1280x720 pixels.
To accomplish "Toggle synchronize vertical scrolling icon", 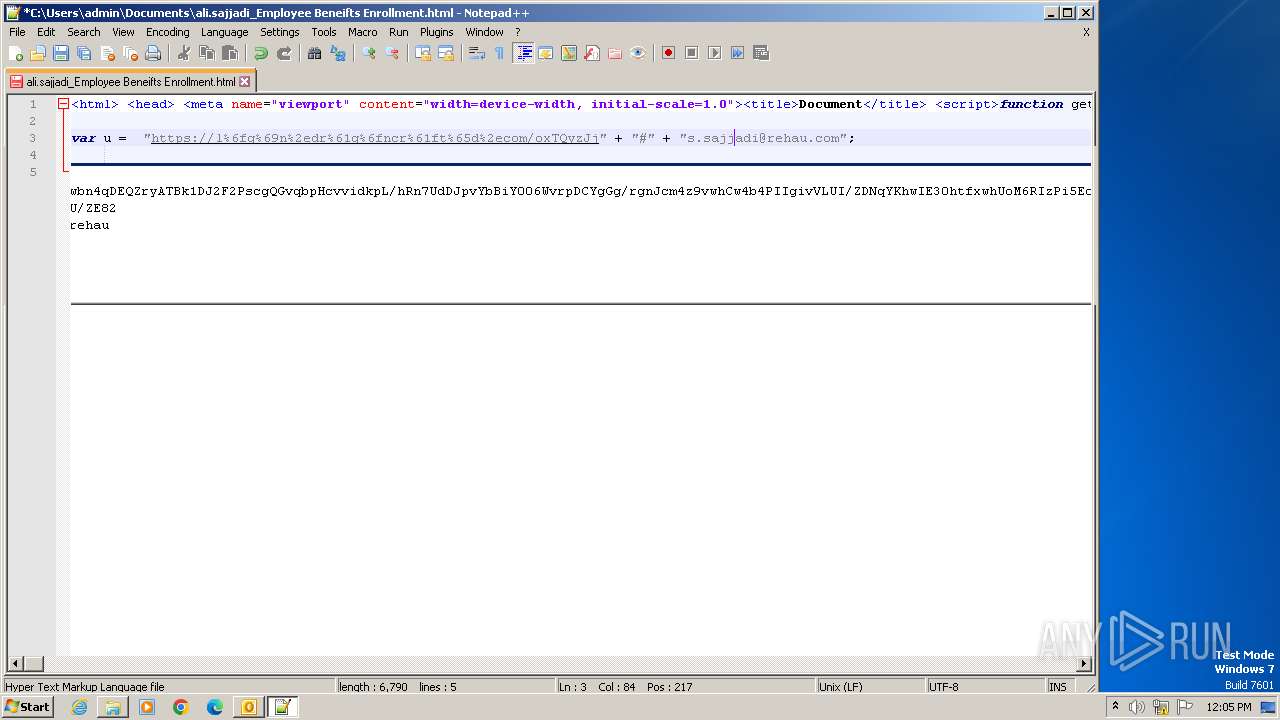I will tap(423, 53).
